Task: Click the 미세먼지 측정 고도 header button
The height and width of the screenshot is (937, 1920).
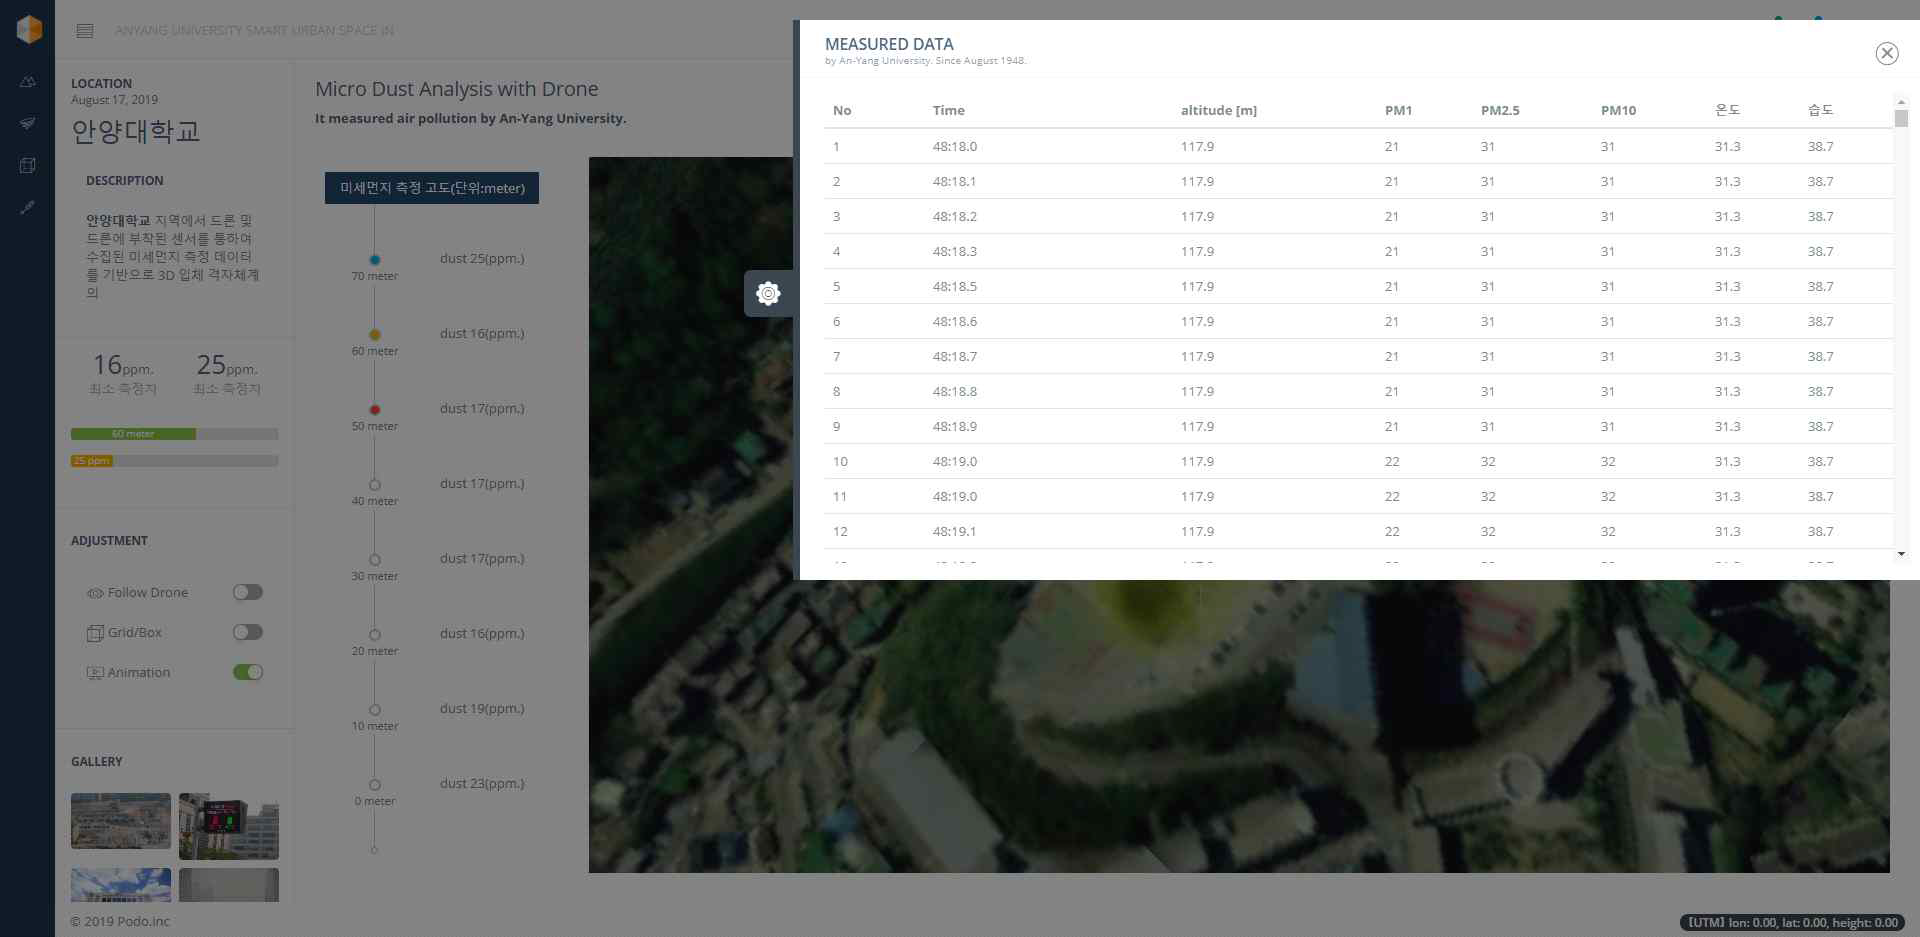Action: (432, 188)
